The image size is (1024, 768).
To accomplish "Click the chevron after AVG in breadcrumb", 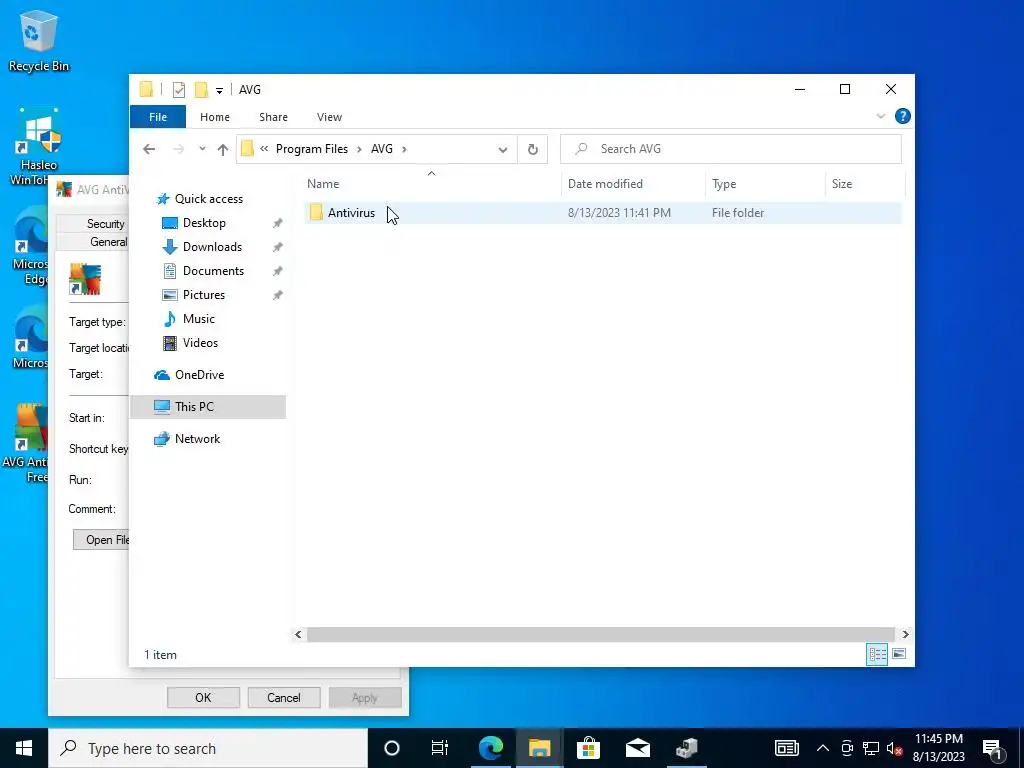I will tap(404, 149).
